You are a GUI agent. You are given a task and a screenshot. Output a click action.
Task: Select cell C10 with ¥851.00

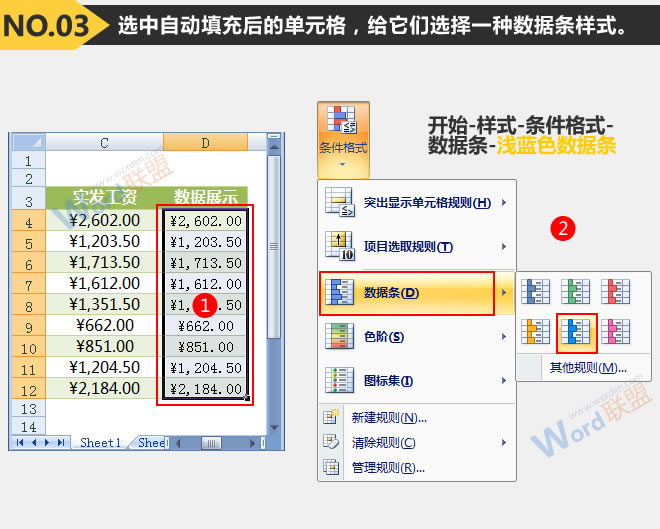click(x=104, y=346)
